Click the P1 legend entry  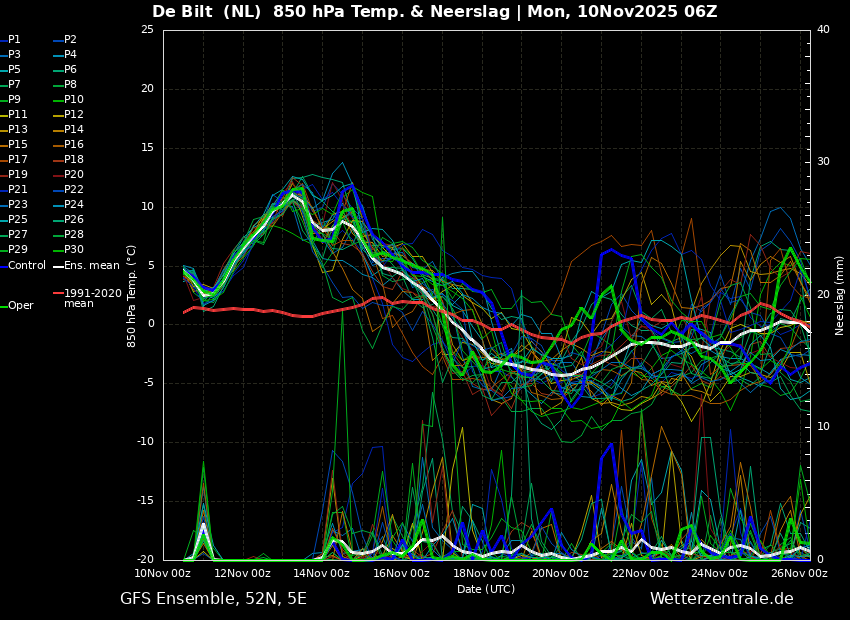click(x=11, y=40)
